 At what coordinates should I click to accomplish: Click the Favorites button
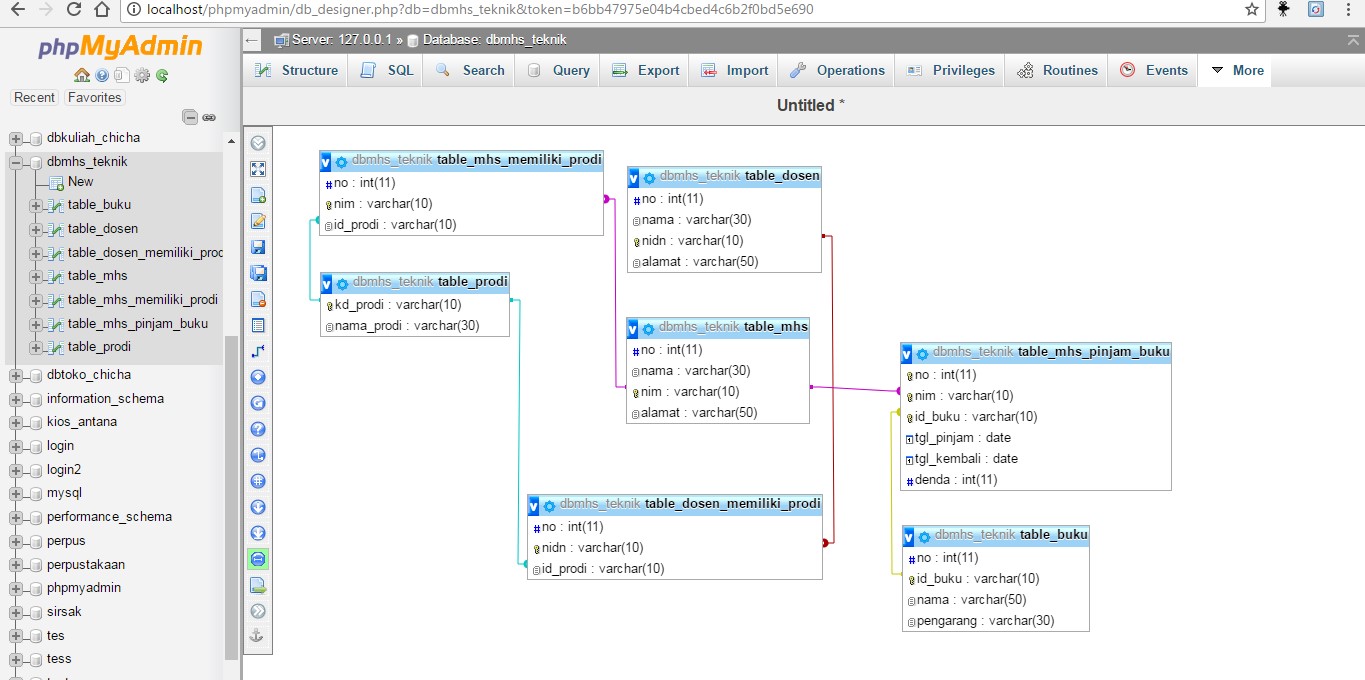94,98
